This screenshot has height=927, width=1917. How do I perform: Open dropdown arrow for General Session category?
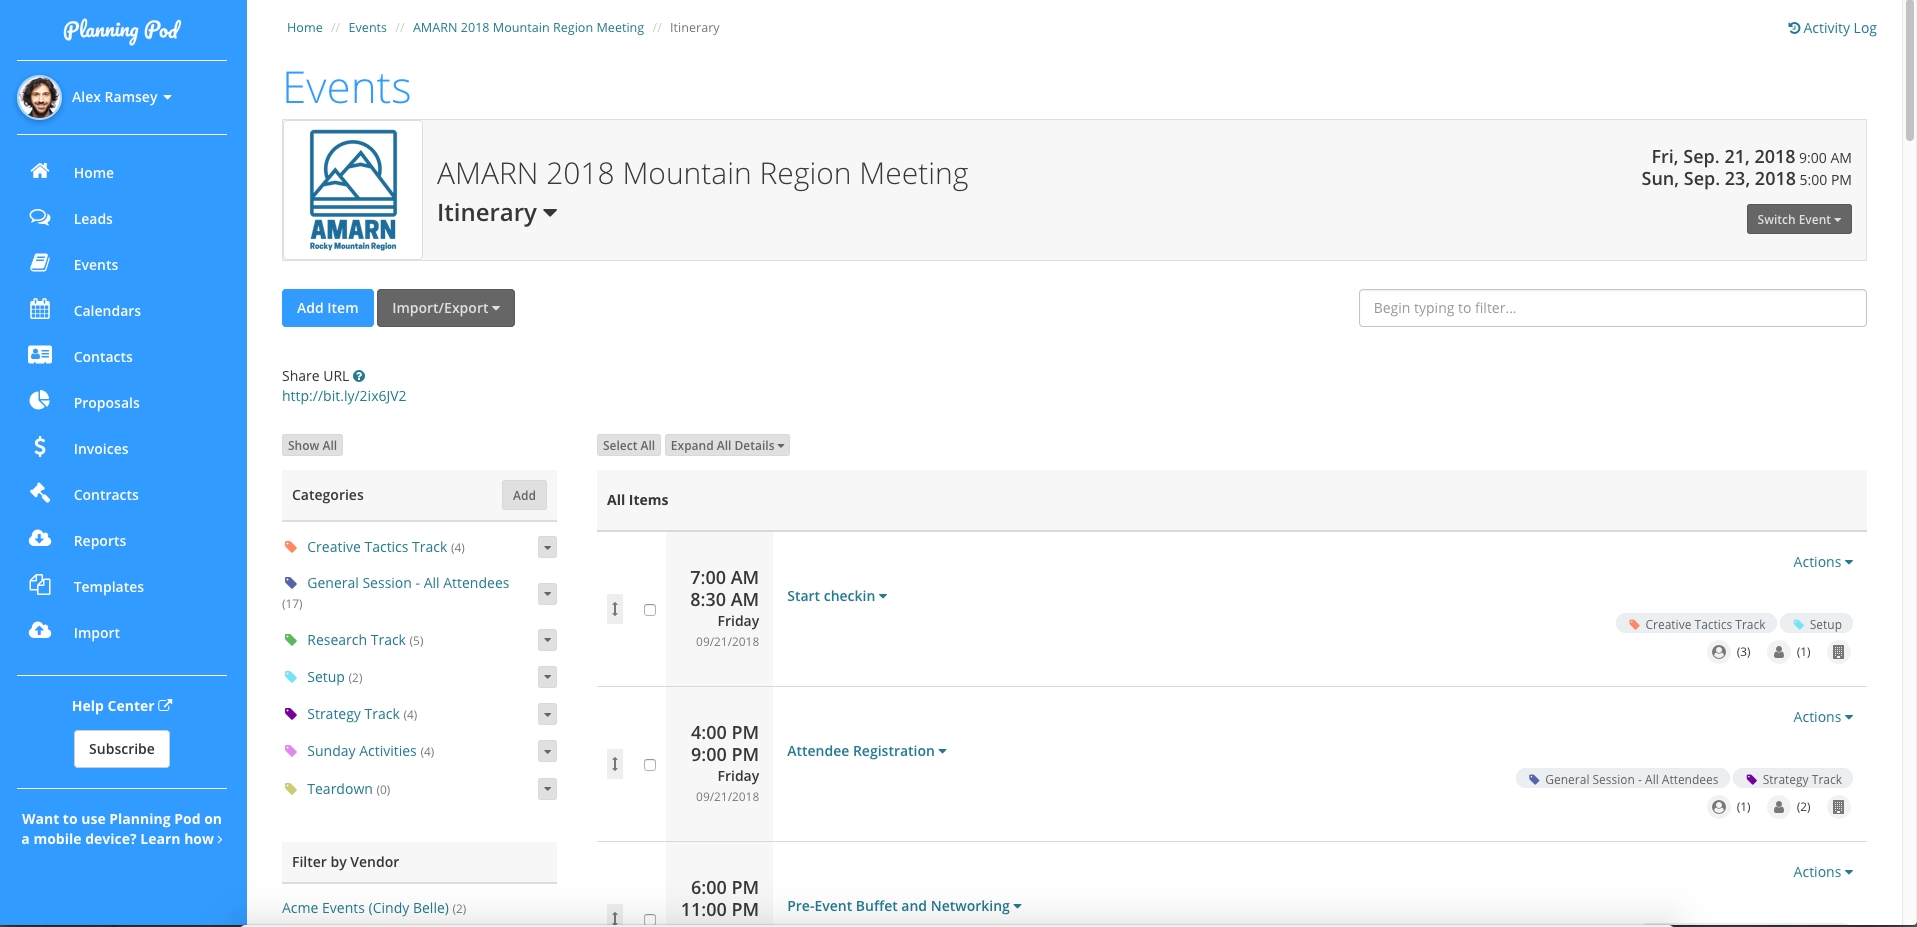click(x=547, y=594)
